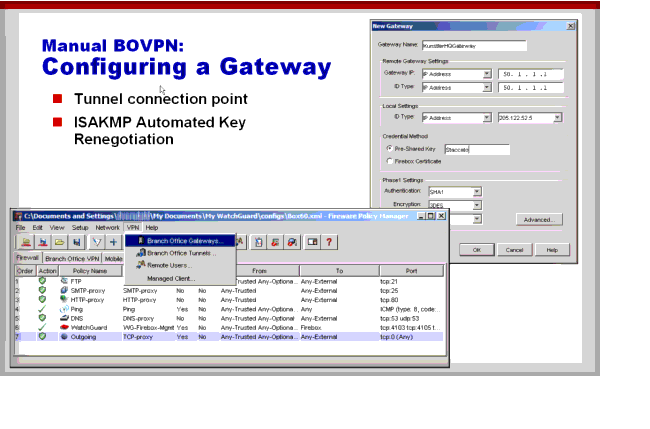Click the add policy plus icon
Image resolution: width=650 pixels, height=429 pixels.
[x=114, y=242]
